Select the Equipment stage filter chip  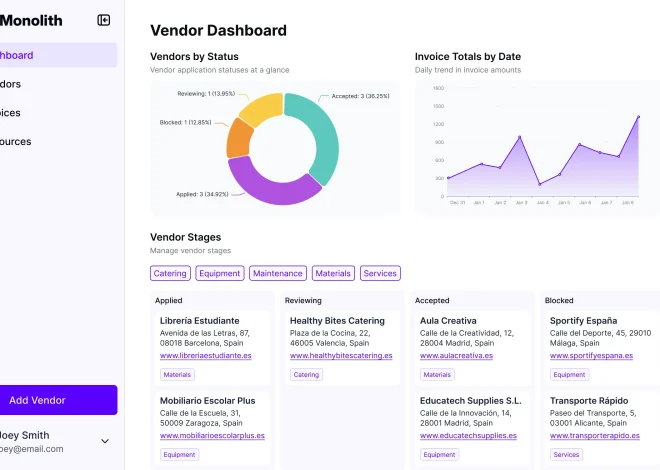tap(220, 273)
